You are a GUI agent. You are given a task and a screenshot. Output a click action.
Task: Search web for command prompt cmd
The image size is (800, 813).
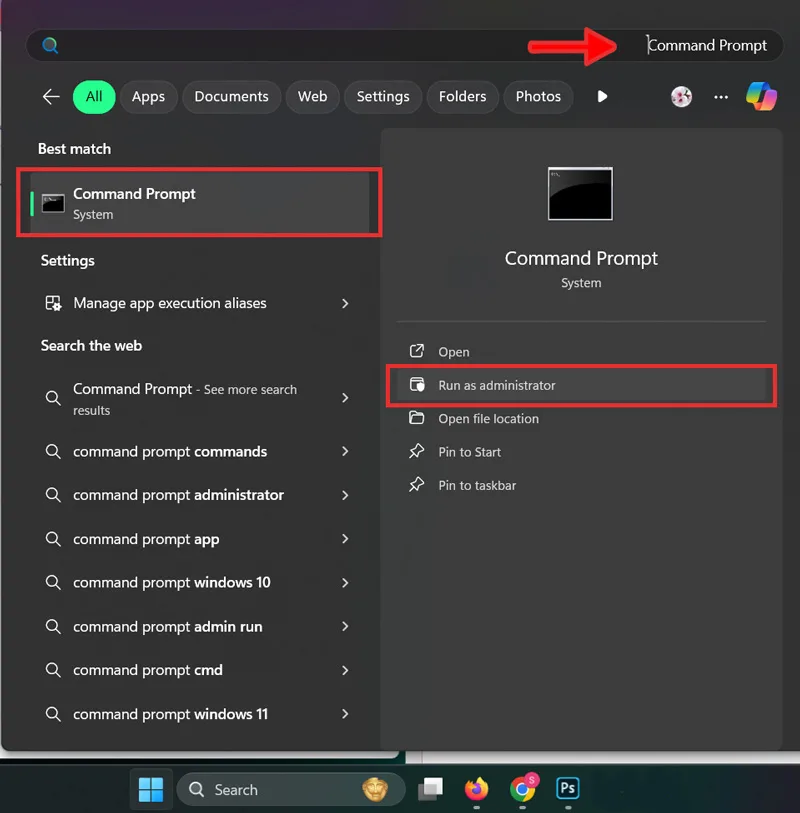[x=200, y=670]
